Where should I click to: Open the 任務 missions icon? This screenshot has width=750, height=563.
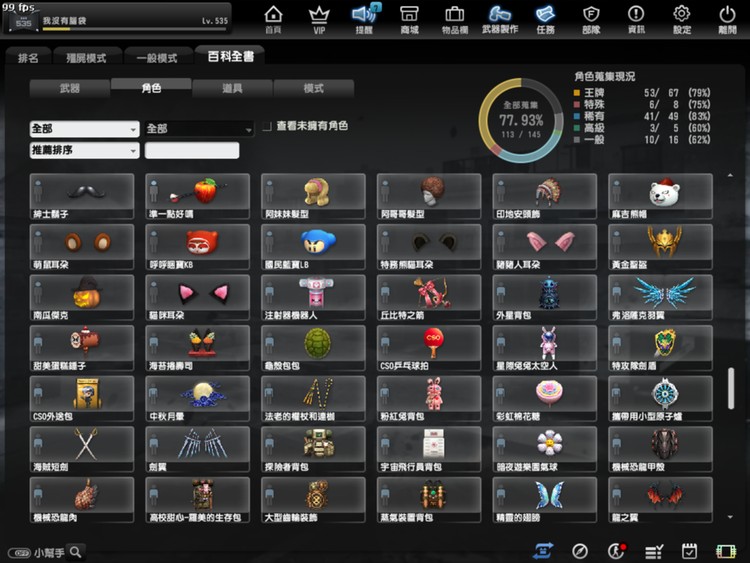click(x=545, y=19)
